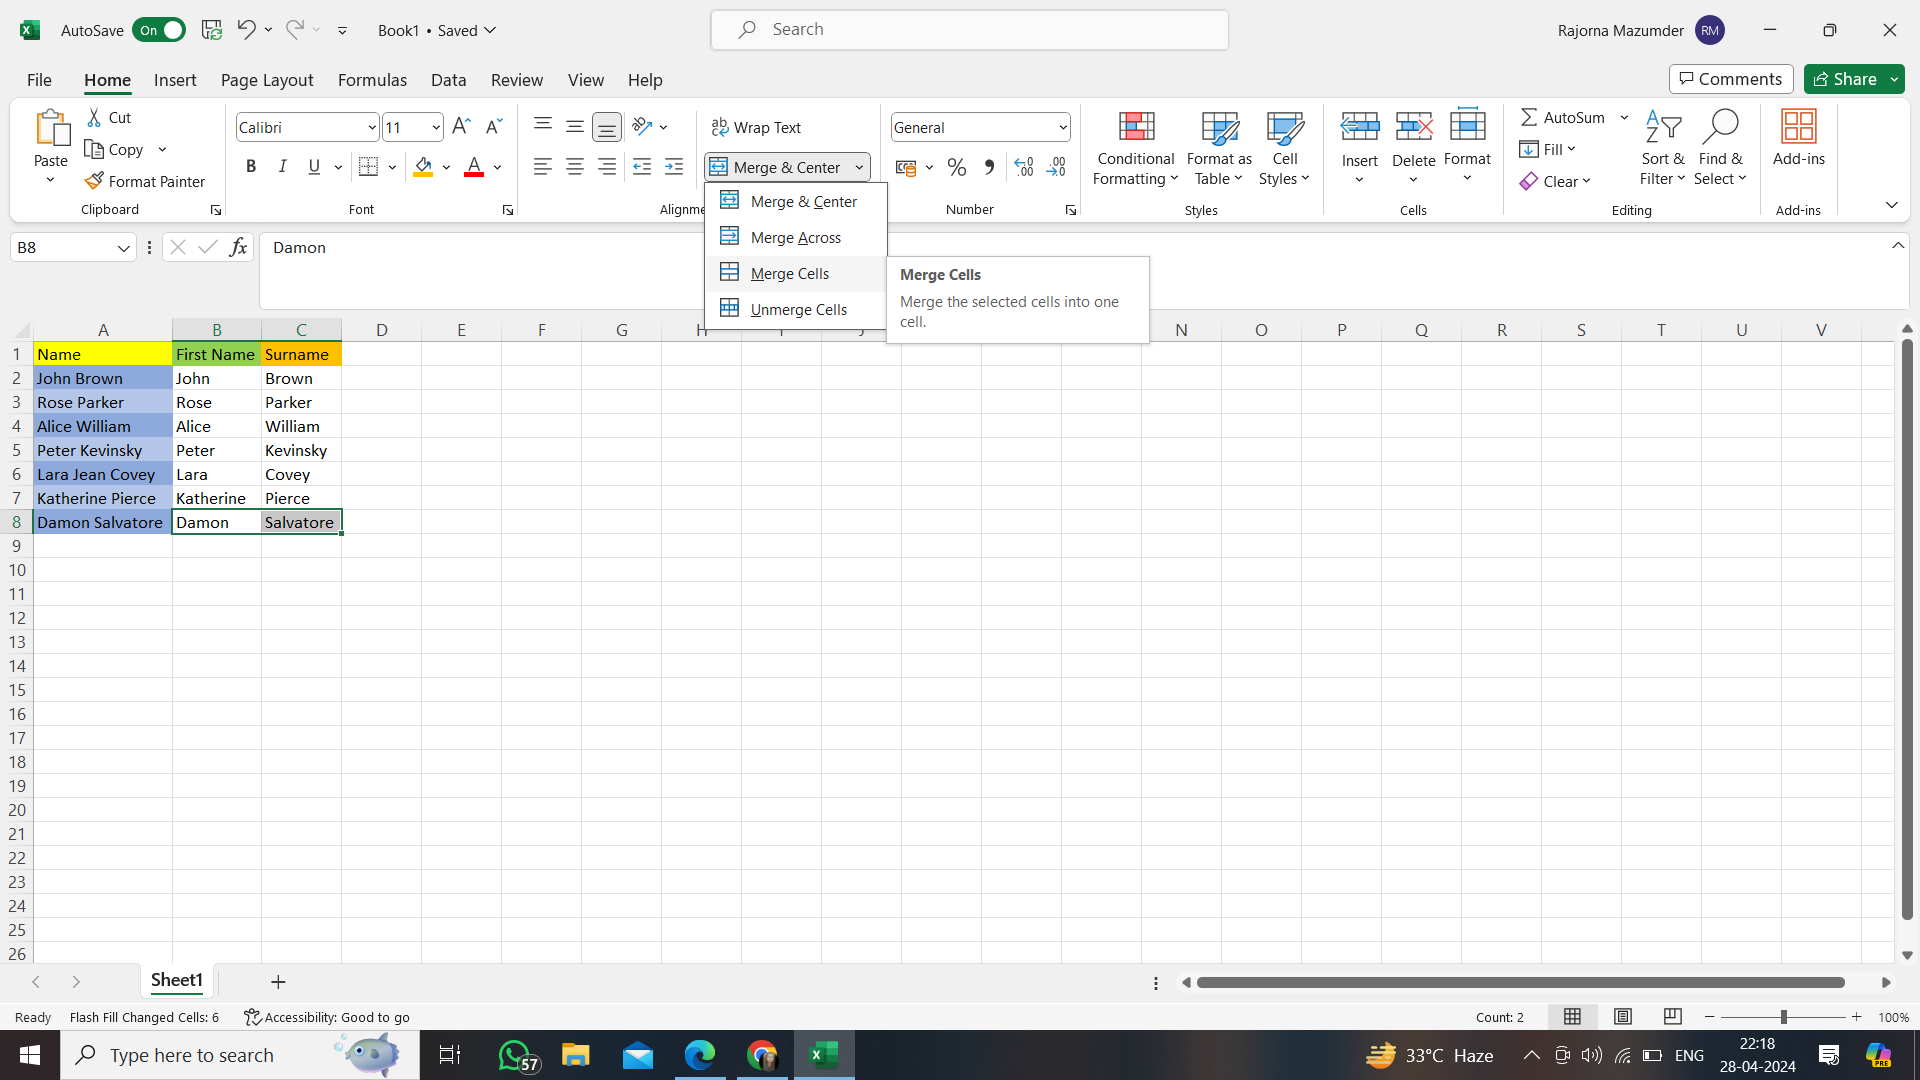1920x1080 pixels.
Task: Decrease indent of cell contents
Action: [x=642, y=167]
